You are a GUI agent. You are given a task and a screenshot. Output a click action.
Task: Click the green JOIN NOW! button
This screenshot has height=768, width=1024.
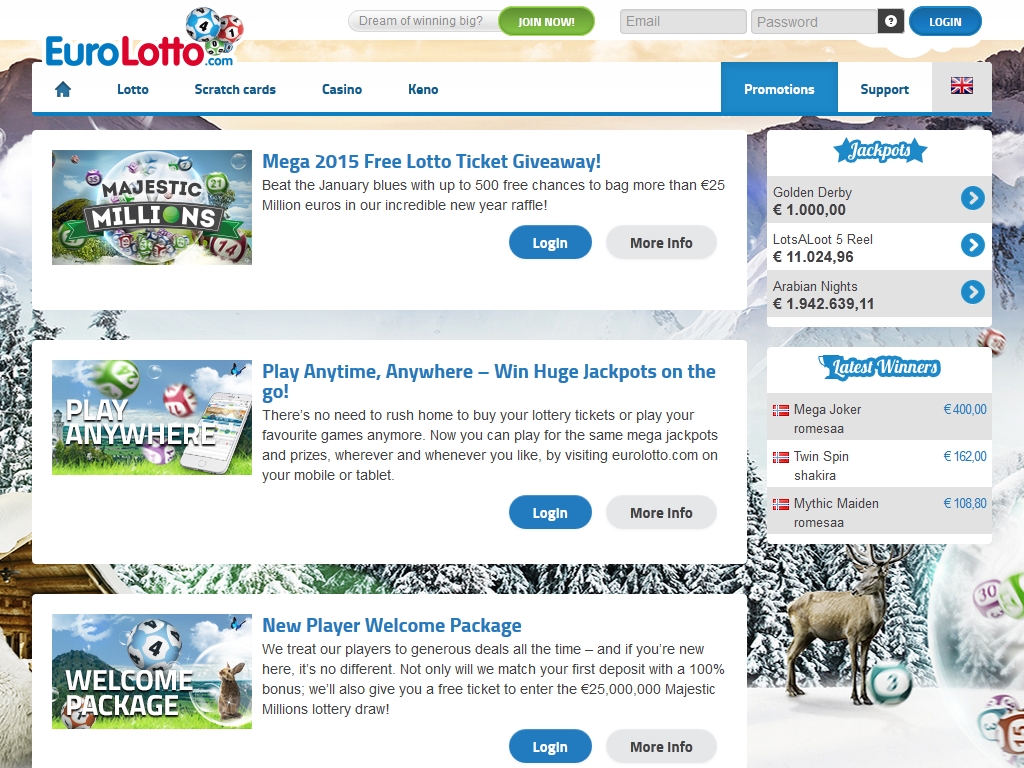click(x=547, y=22)
